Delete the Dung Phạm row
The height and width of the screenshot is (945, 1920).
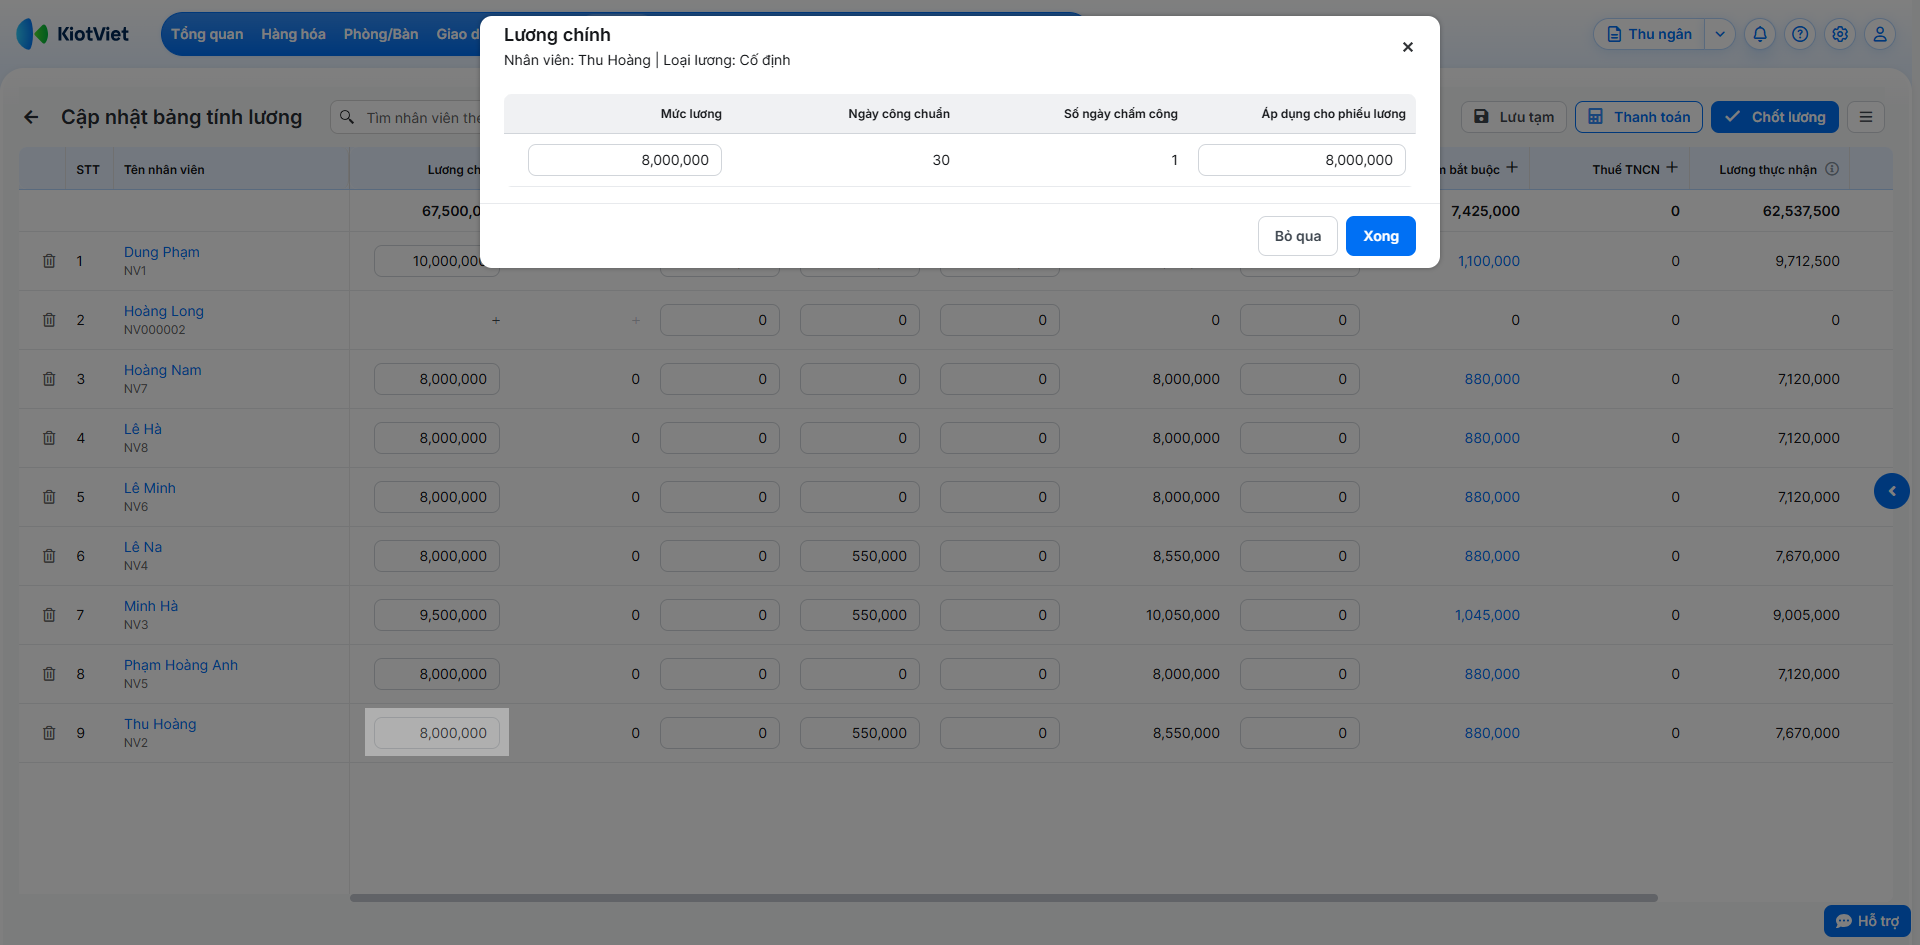click(49, 261)
